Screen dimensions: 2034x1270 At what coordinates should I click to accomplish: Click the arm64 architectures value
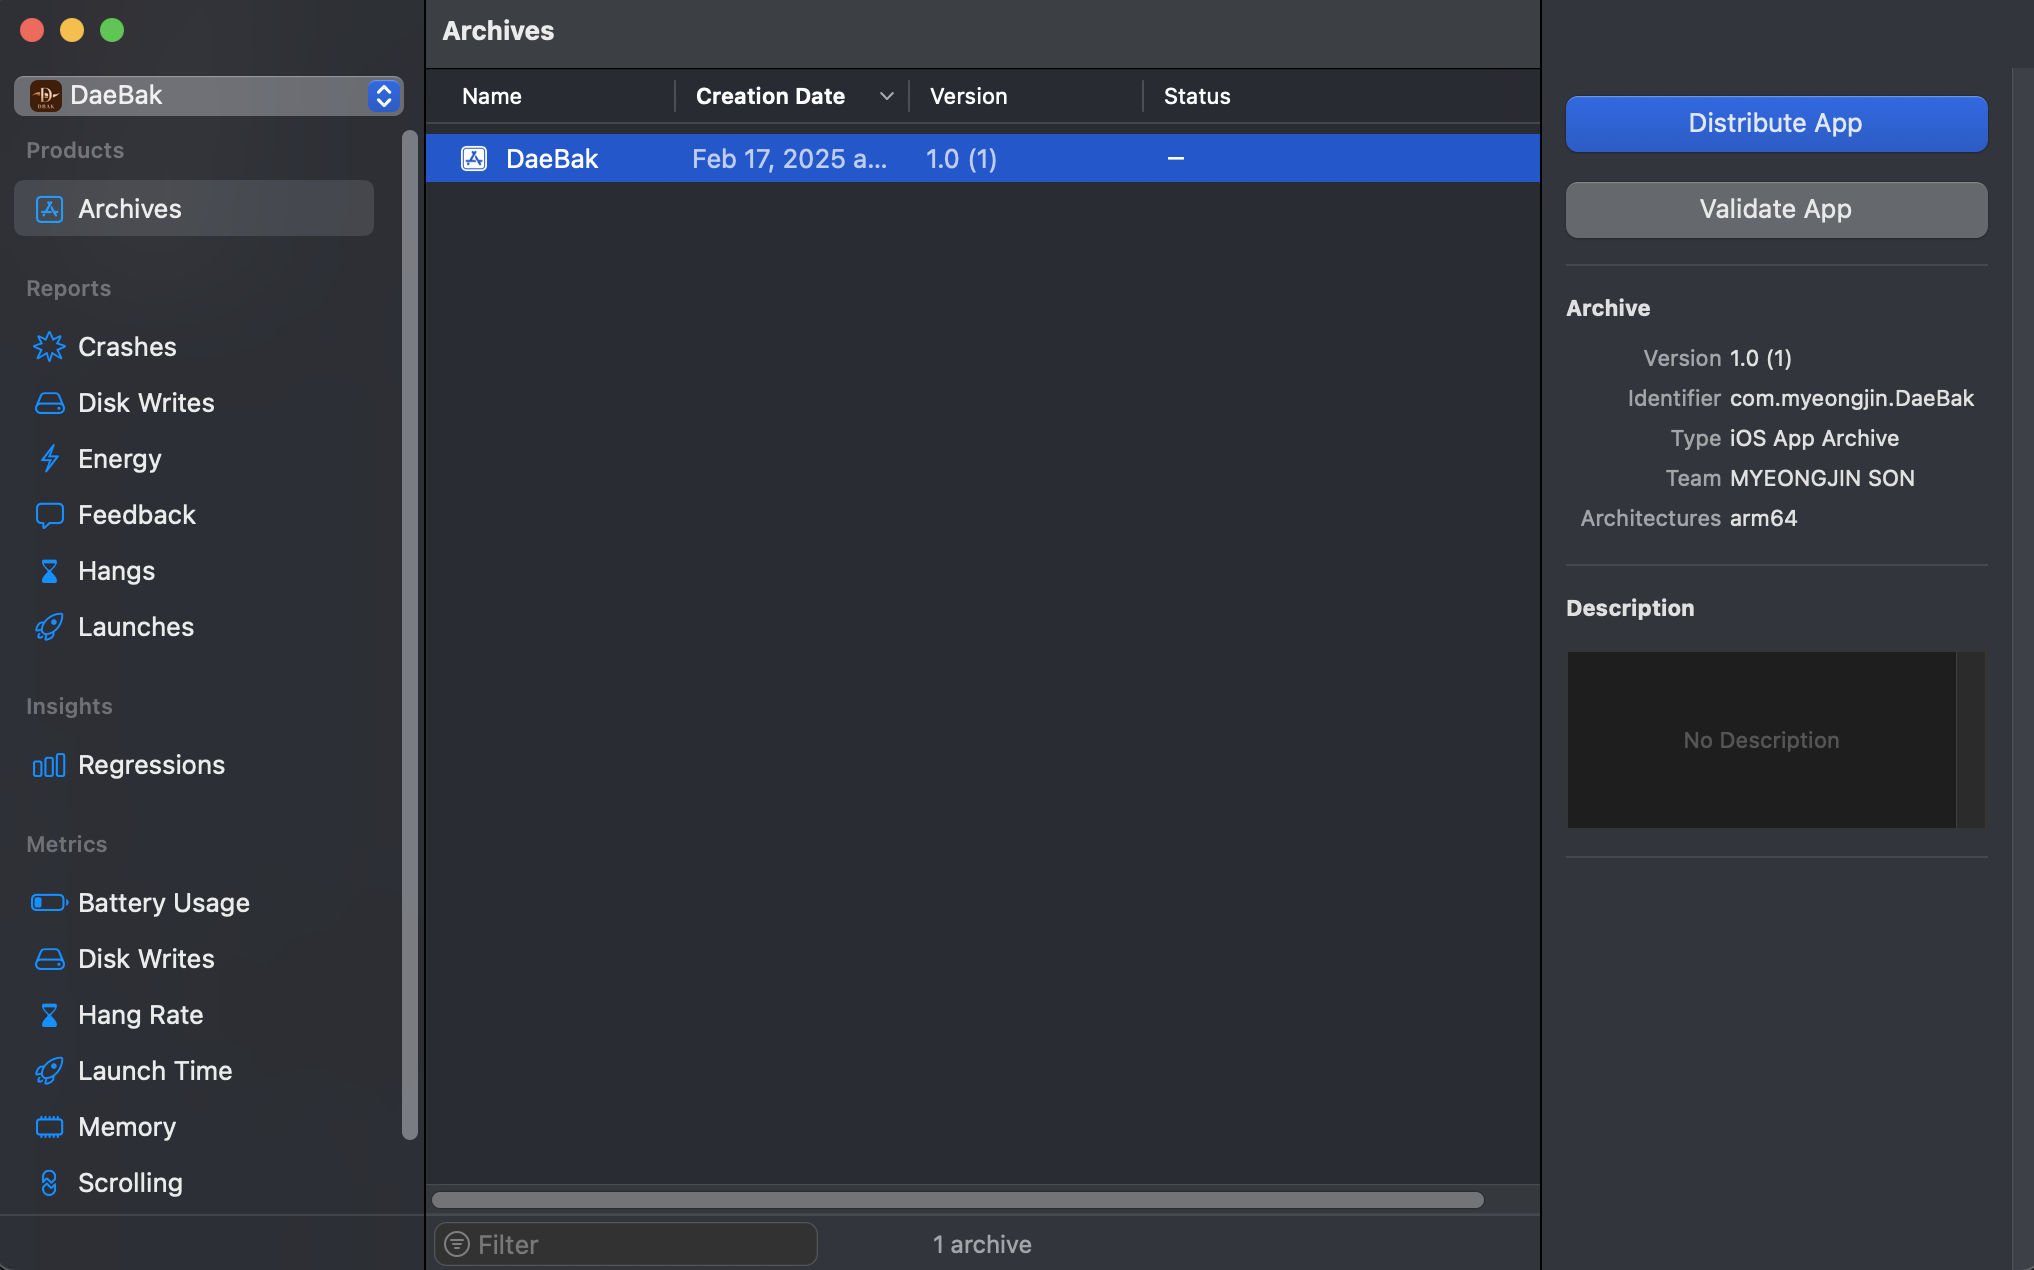pos(1763,518)
